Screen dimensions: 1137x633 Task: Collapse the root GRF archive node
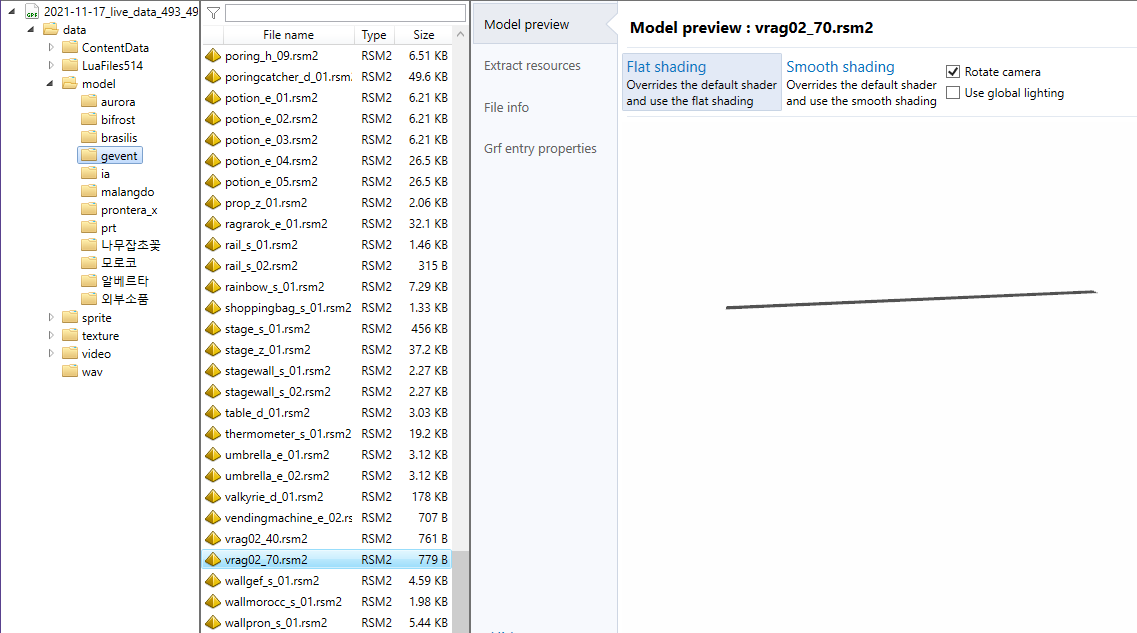[12, 12]
